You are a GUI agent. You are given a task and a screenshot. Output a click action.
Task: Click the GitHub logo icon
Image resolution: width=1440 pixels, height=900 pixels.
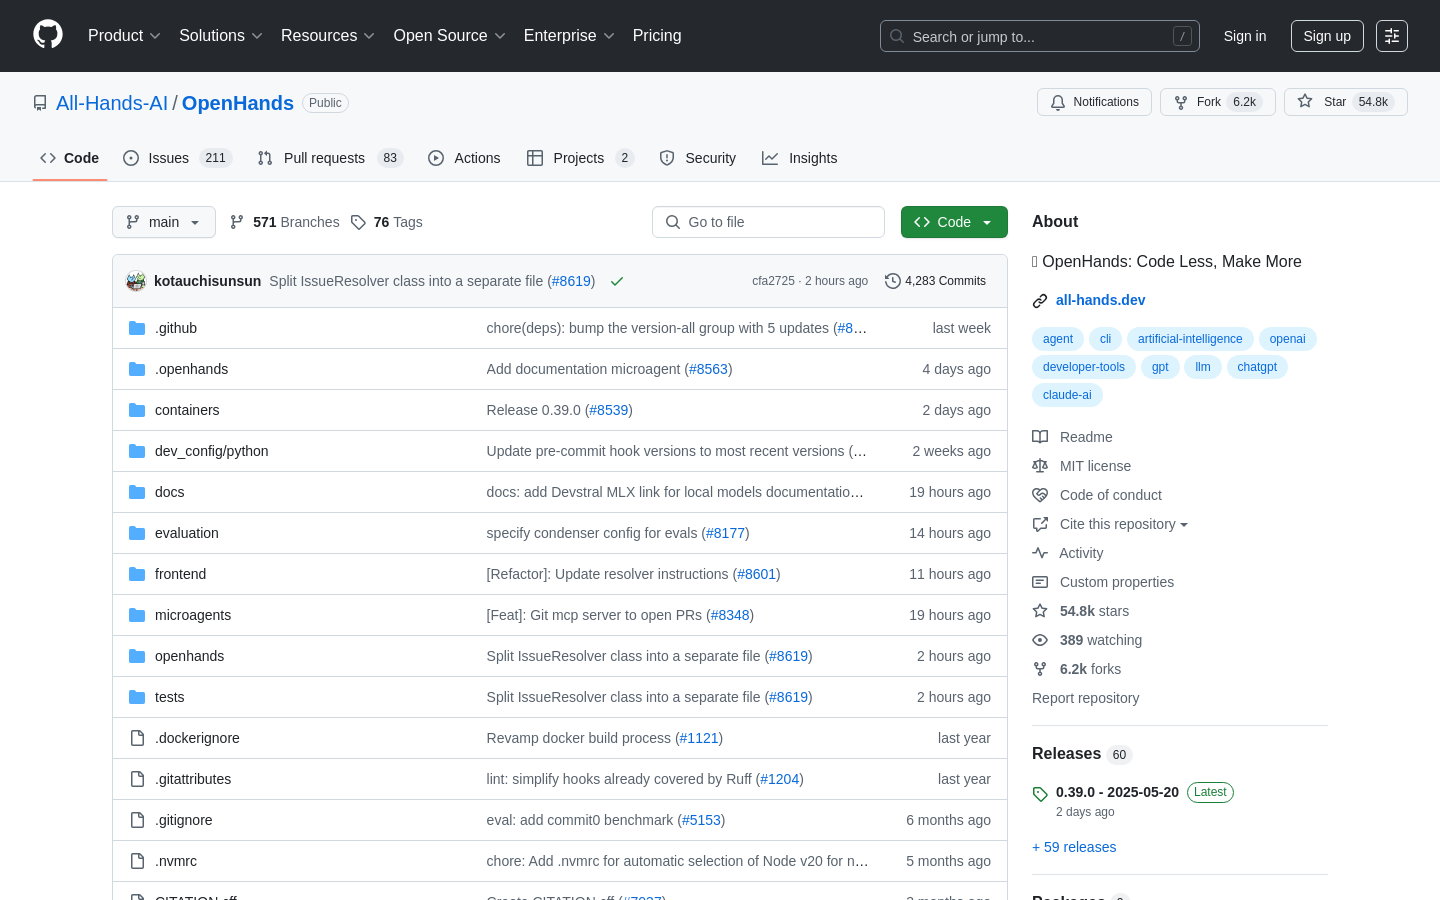coord(48,35)
